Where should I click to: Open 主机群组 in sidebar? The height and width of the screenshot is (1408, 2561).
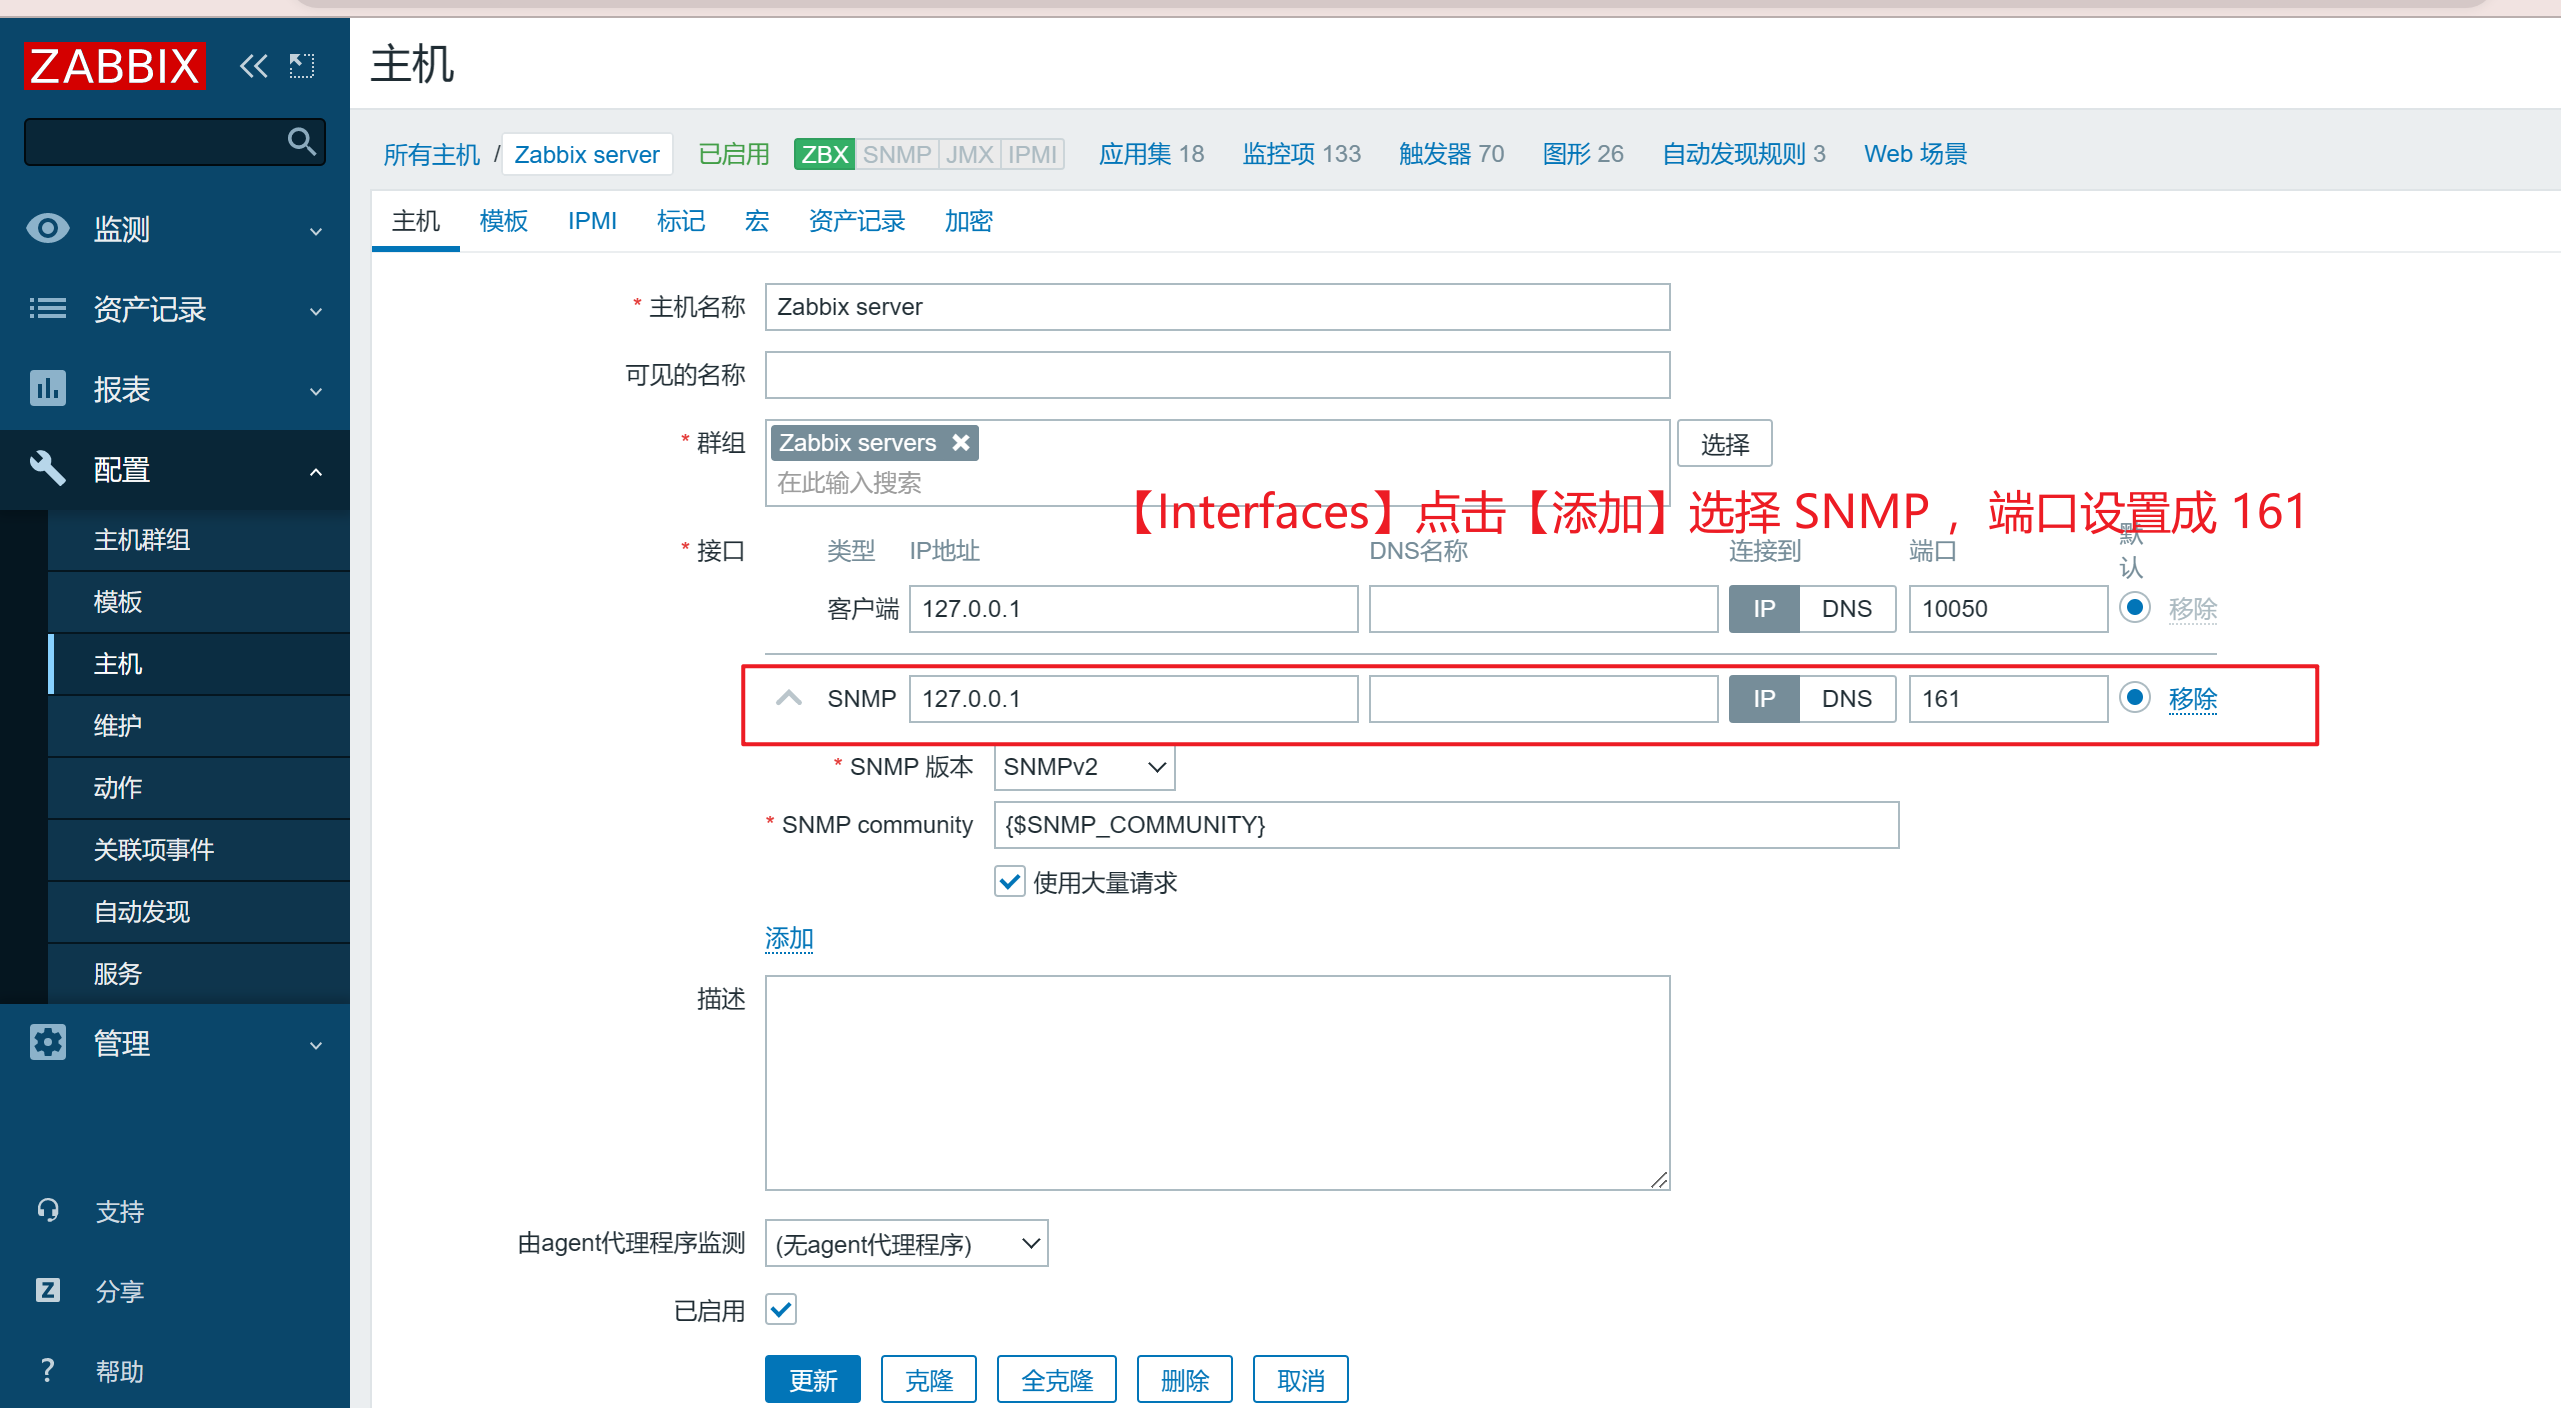(x=199, y=540)
